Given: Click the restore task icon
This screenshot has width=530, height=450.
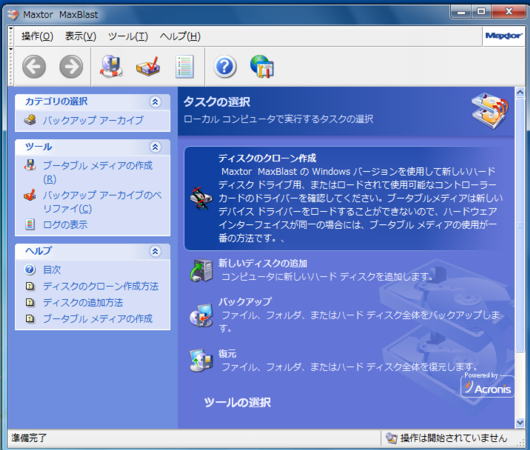Looking at the screenshot, I should click(x=201, y=360).
